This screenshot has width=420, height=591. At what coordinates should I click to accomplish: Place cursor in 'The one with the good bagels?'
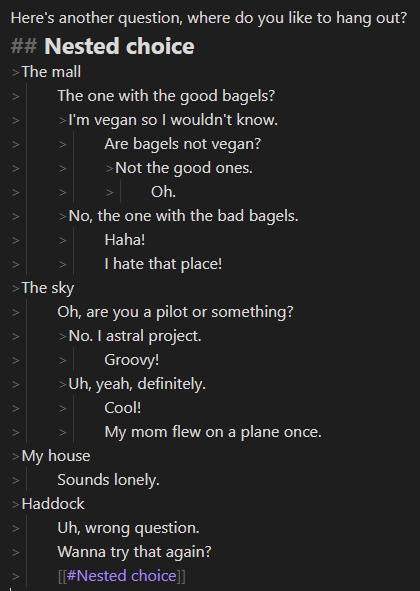point(166,96)
